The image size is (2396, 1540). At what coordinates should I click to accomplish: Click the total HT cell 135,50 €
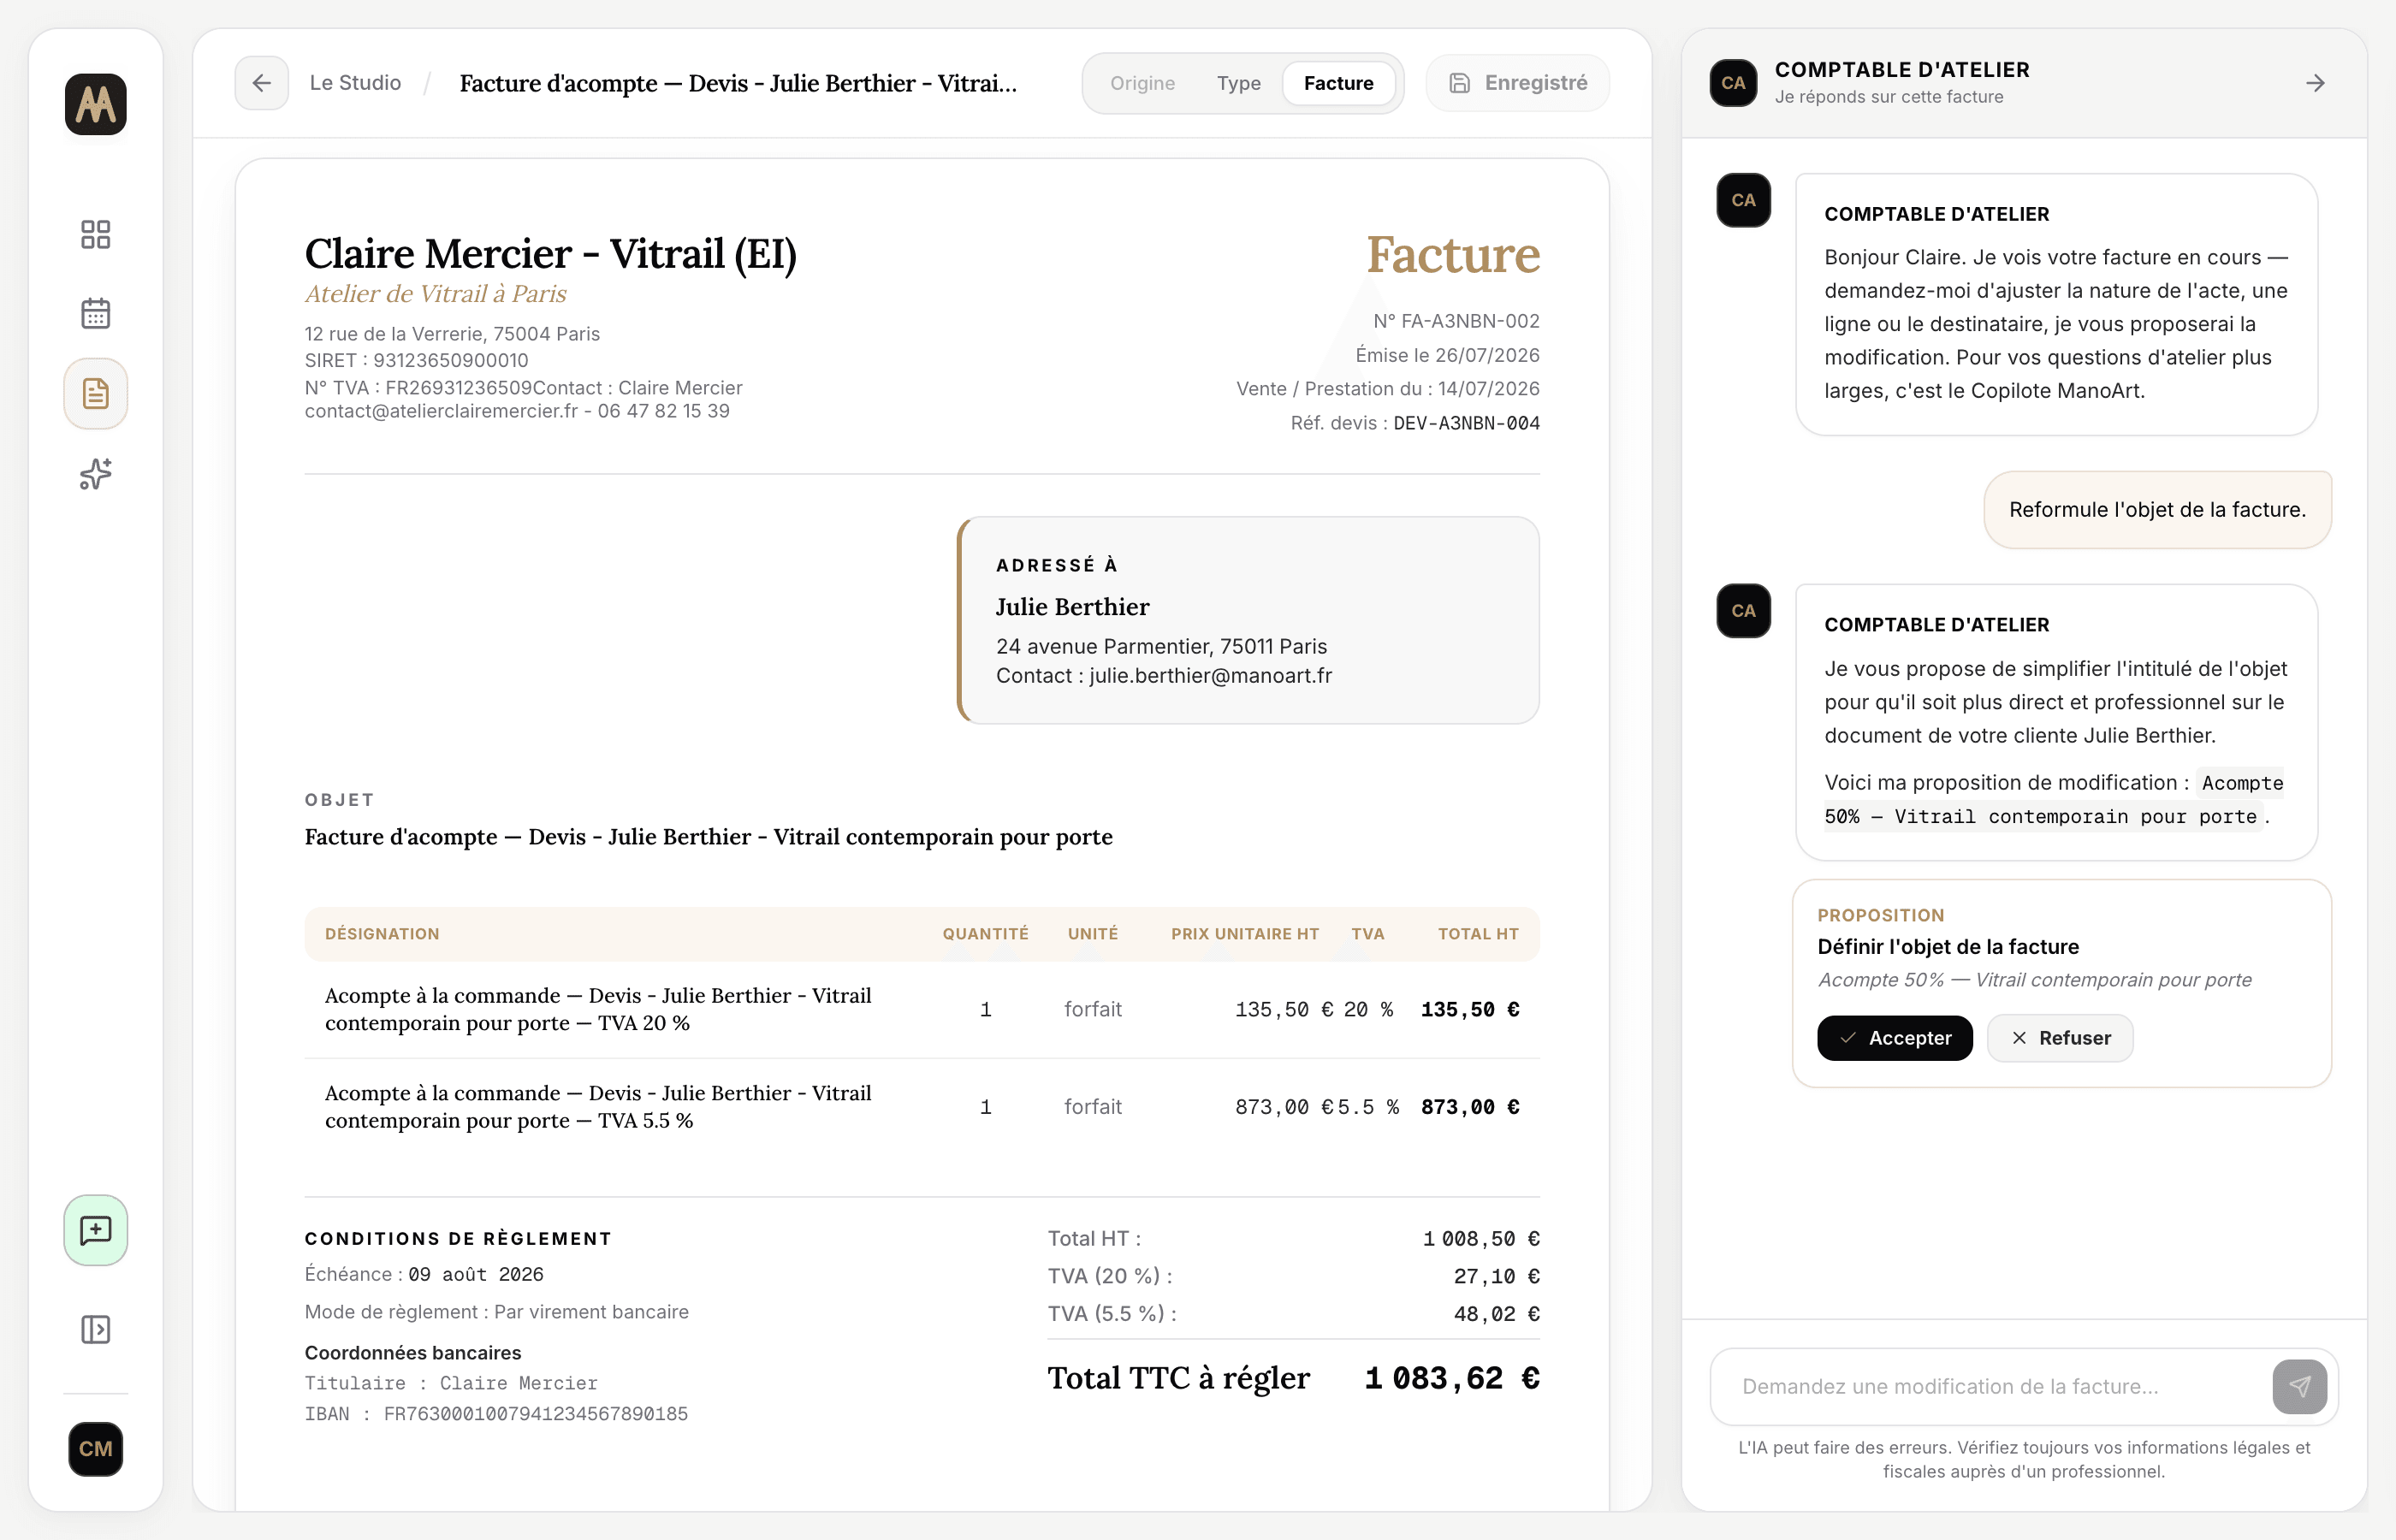click(1470, 1010)
